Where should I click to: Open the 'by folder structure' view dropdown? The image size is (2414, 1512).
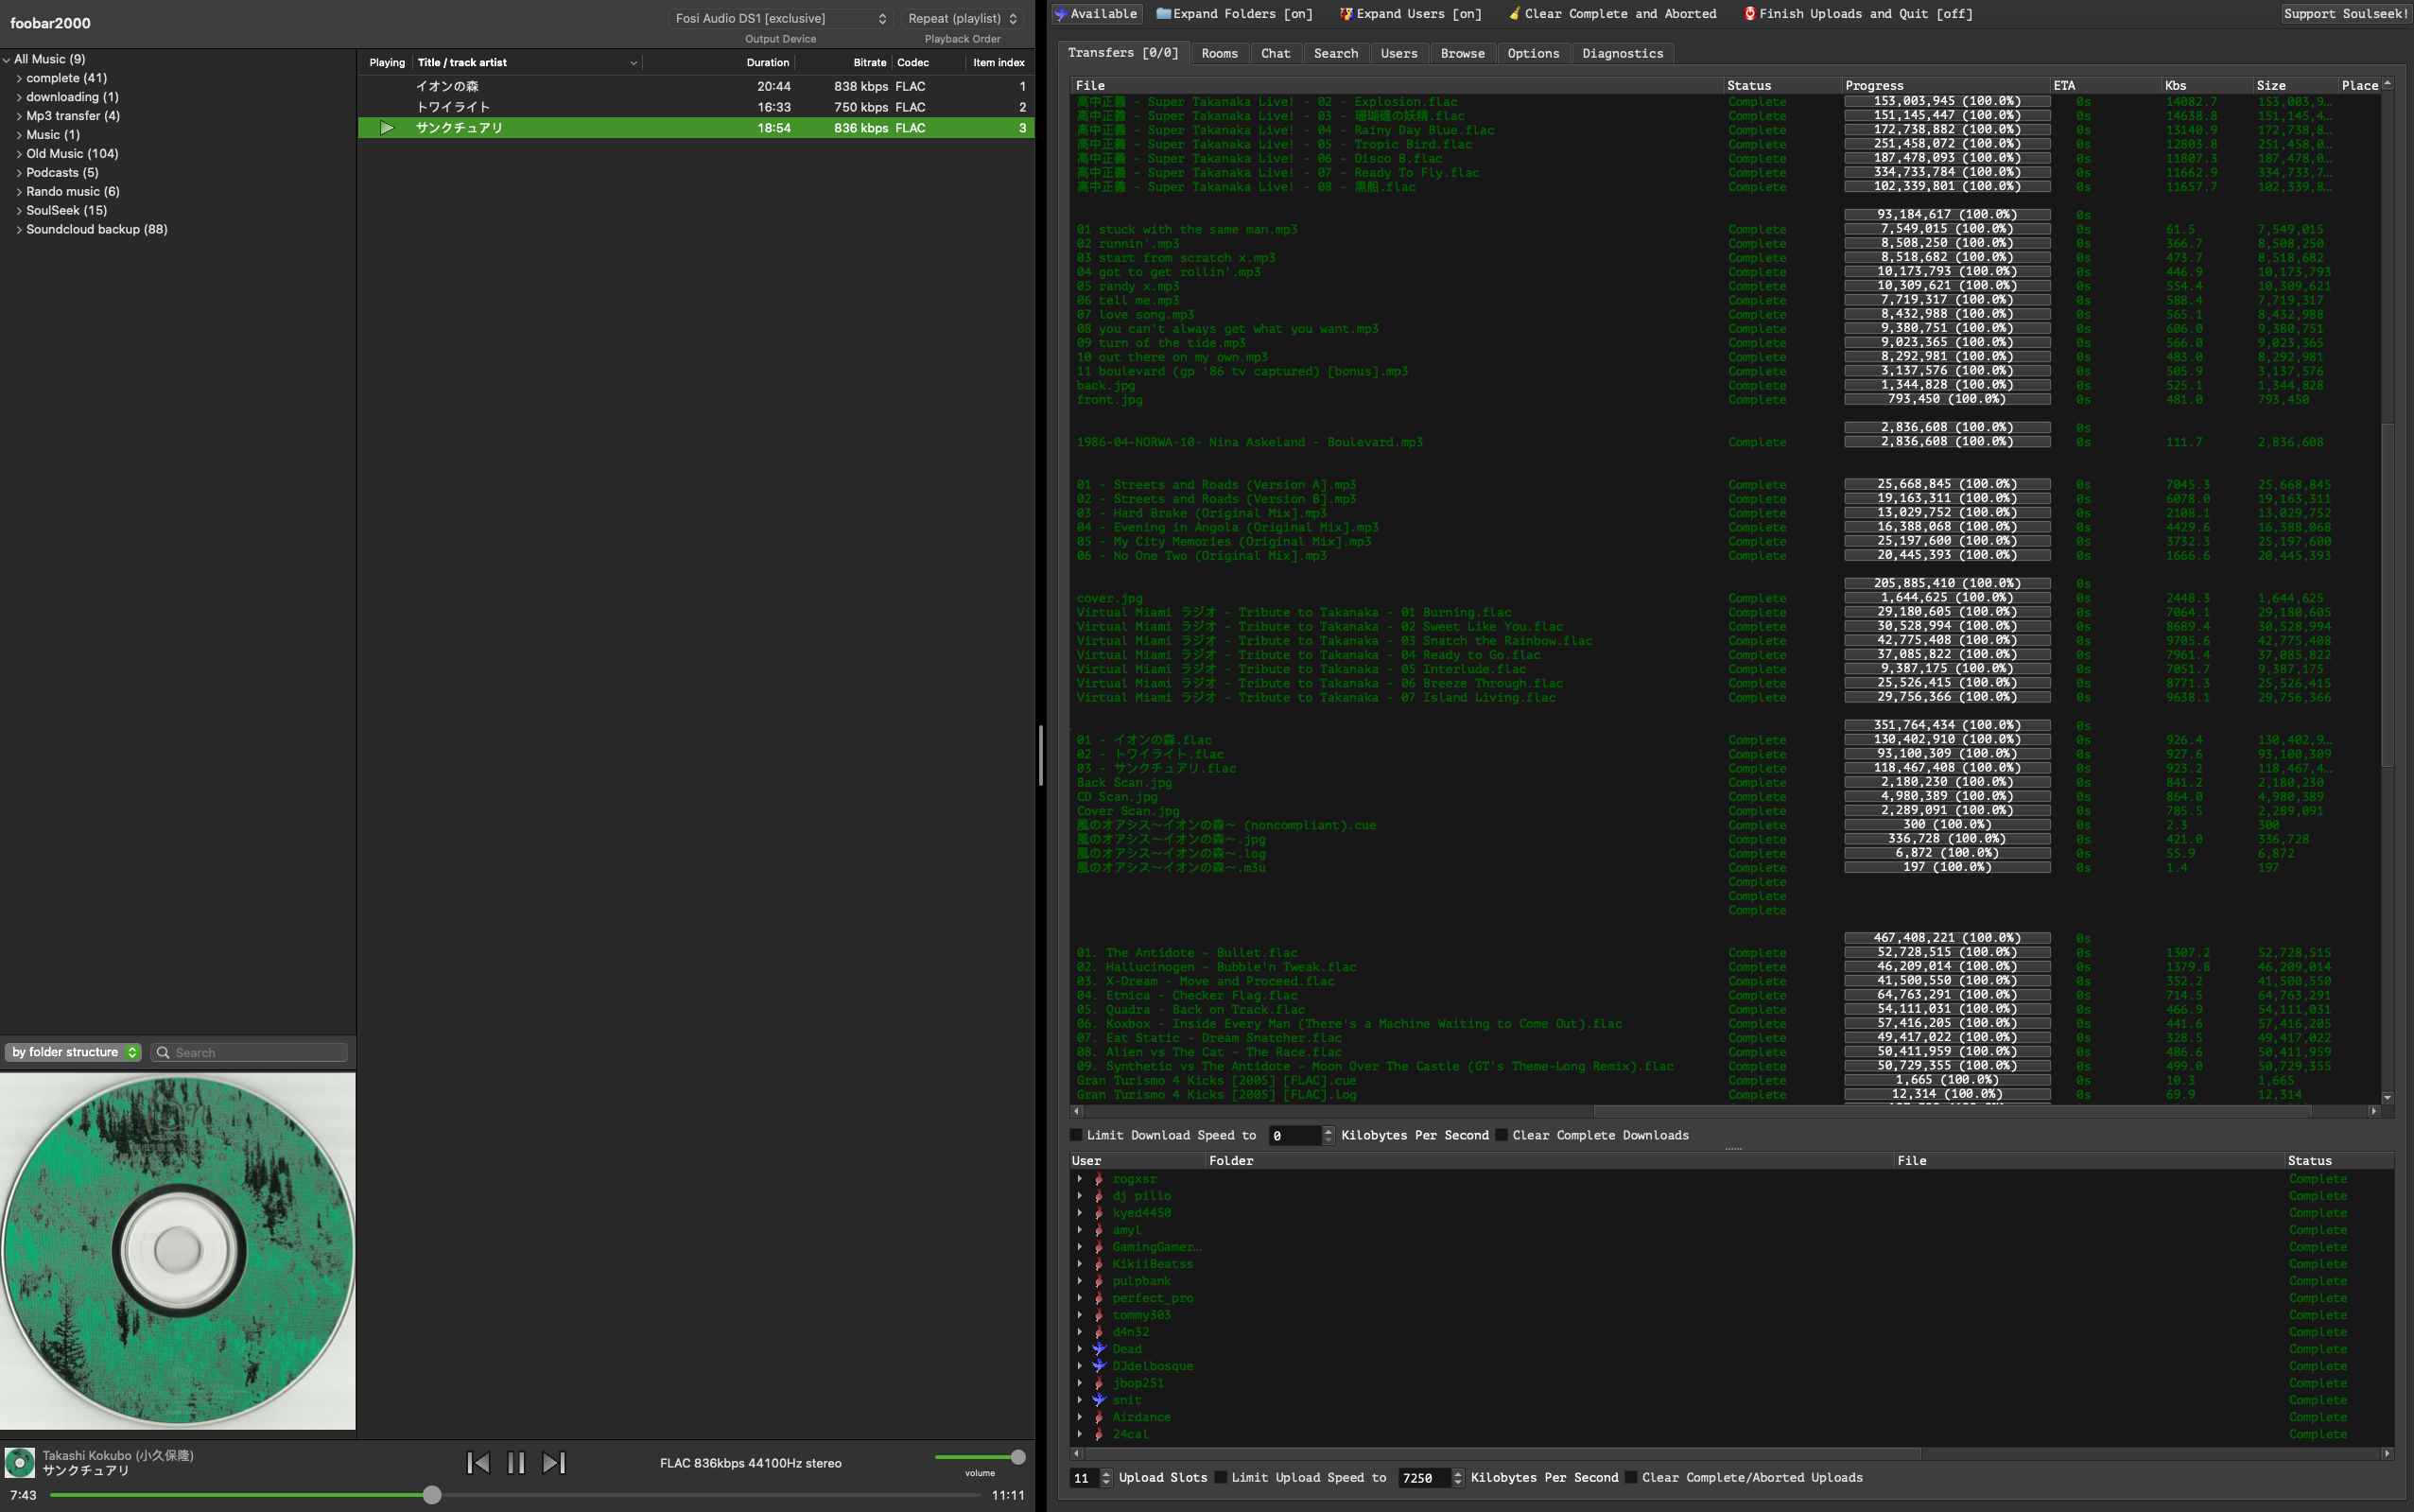pyautogui.click(x=75, y=1052)
